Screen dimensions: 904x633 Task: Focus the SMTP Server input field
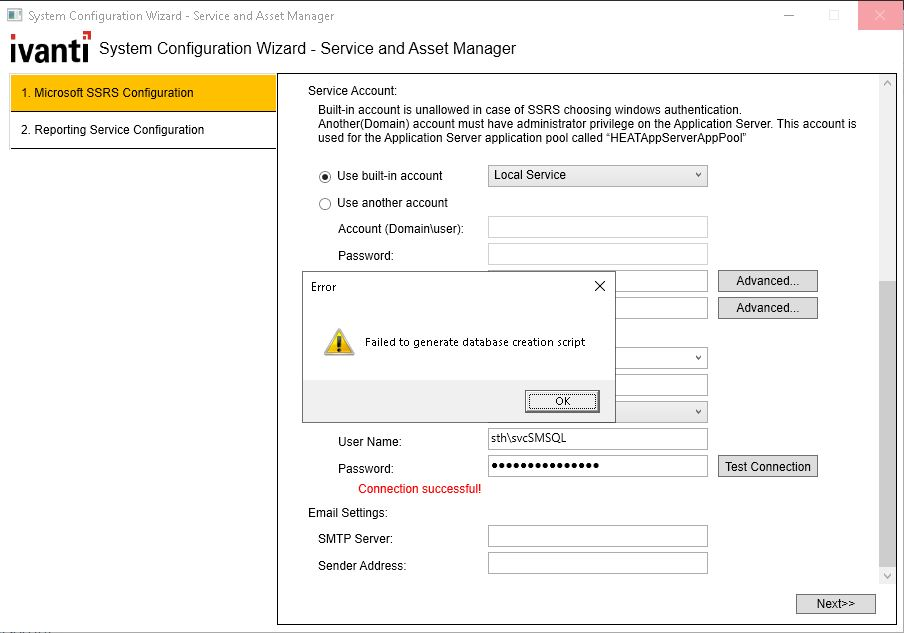click(597, 537)
